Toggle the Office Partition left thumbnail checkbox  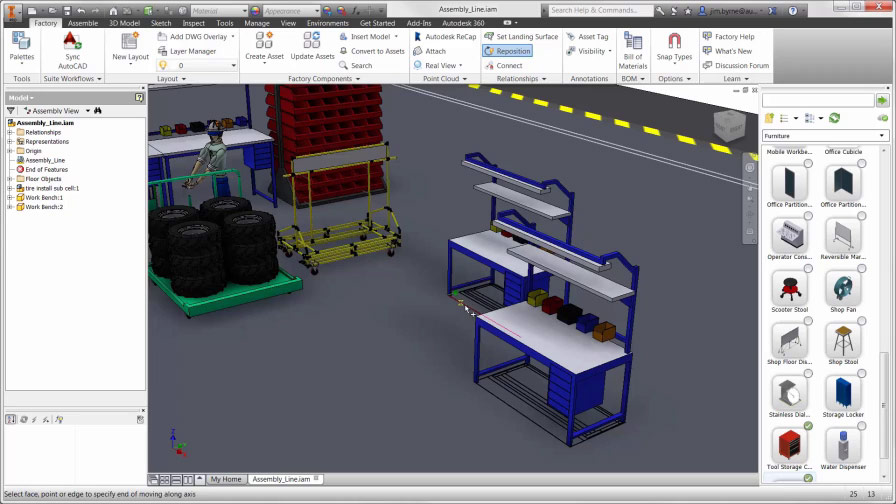(808, 163)
